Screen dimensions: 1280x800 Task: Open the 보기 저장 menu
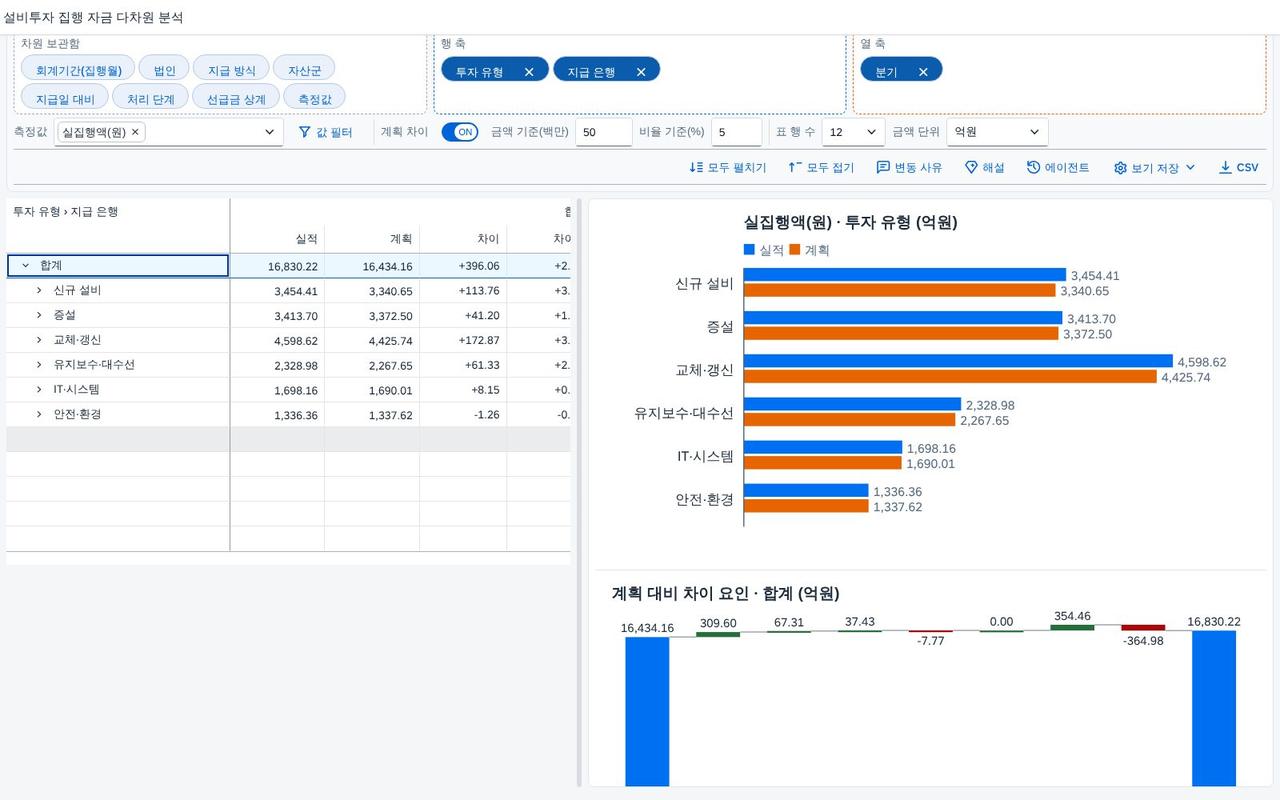1154,168
